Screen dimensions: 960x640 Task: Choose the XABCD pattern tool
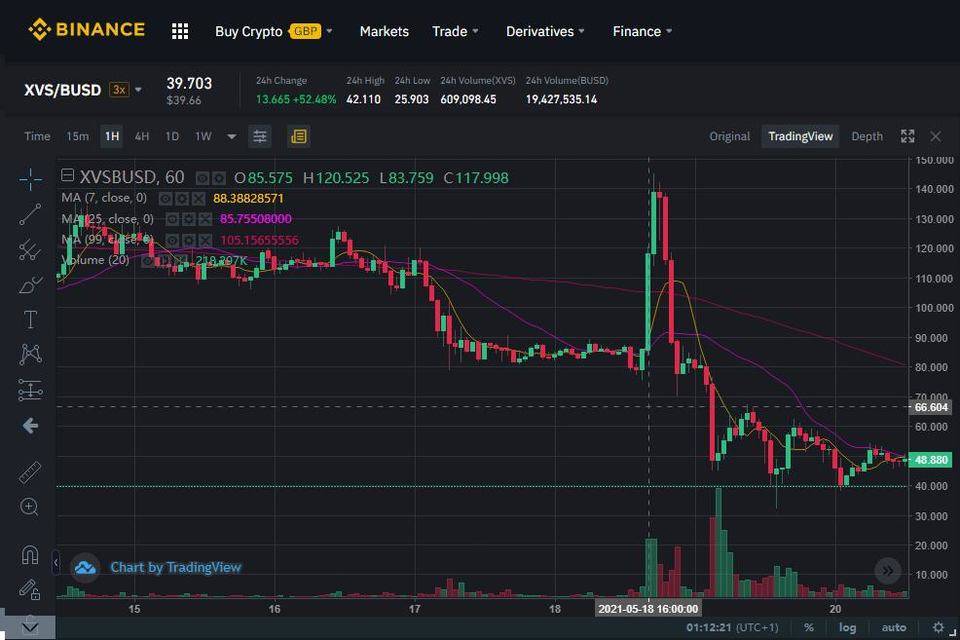pos(30,353)
